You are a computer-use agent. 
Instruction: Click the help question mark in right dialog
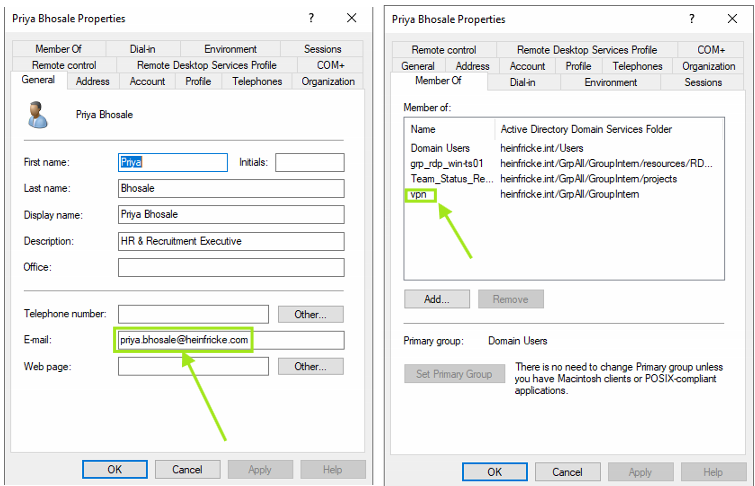tap(691, 18)
